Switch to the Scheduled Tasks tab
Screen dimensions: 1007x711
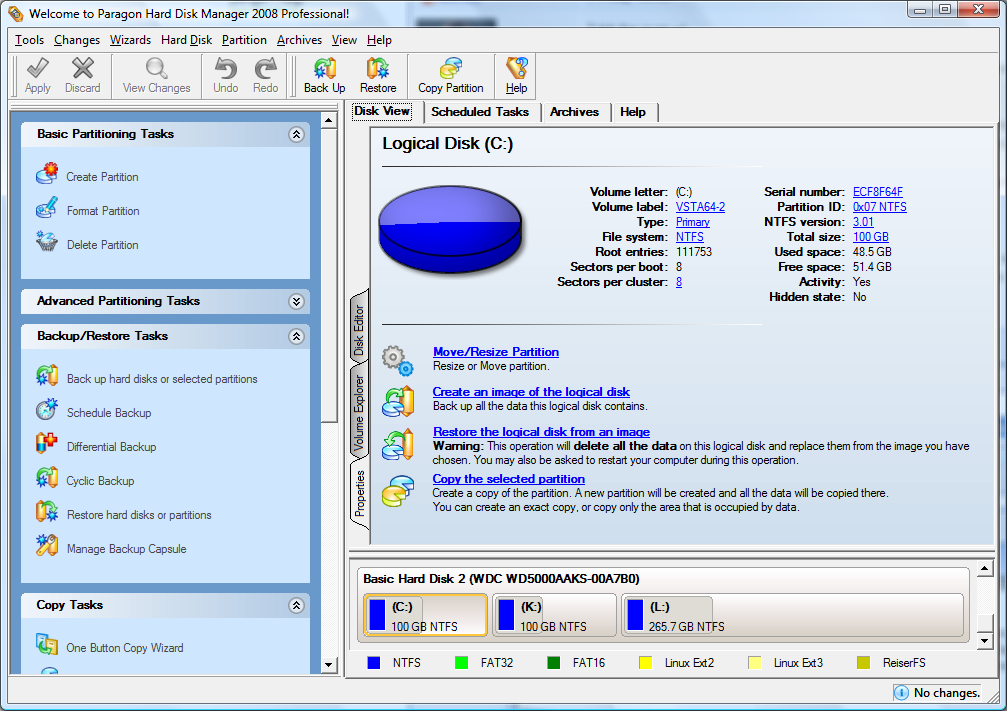coord(480,112)
